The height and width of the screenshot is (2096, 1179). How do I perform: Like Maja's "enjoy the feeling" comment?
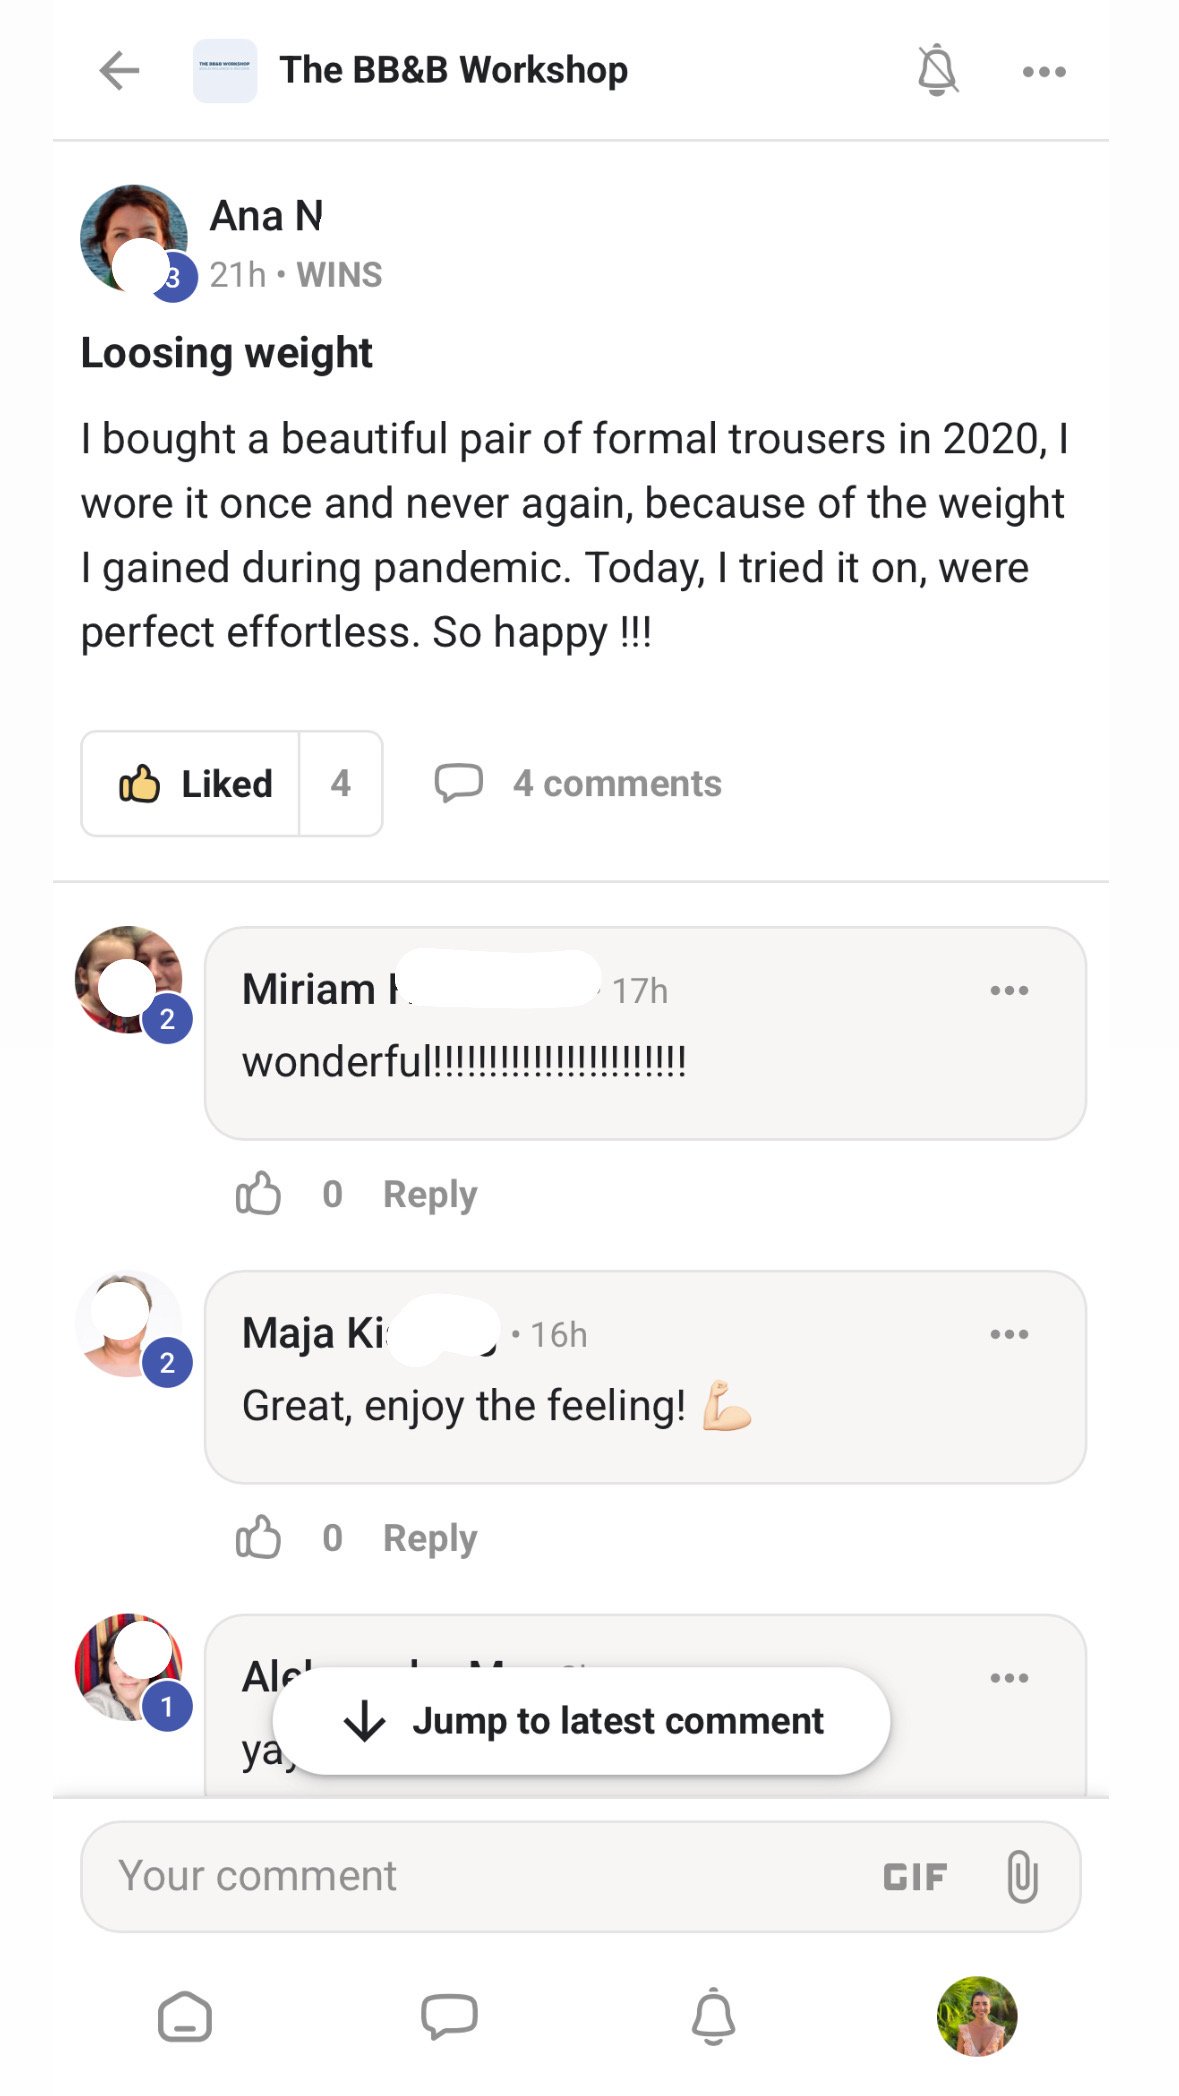tap(258, 1538)
